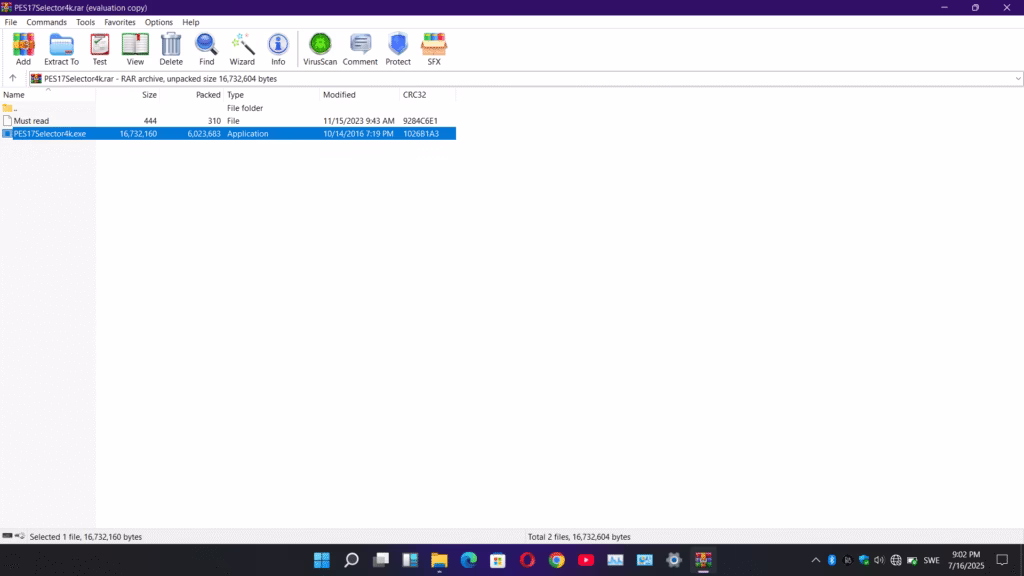Image resolution: width=1024 pixels, height=576 pixels.
Task: Open Microsoft Store on taskbar
Action: click(498, 560)
